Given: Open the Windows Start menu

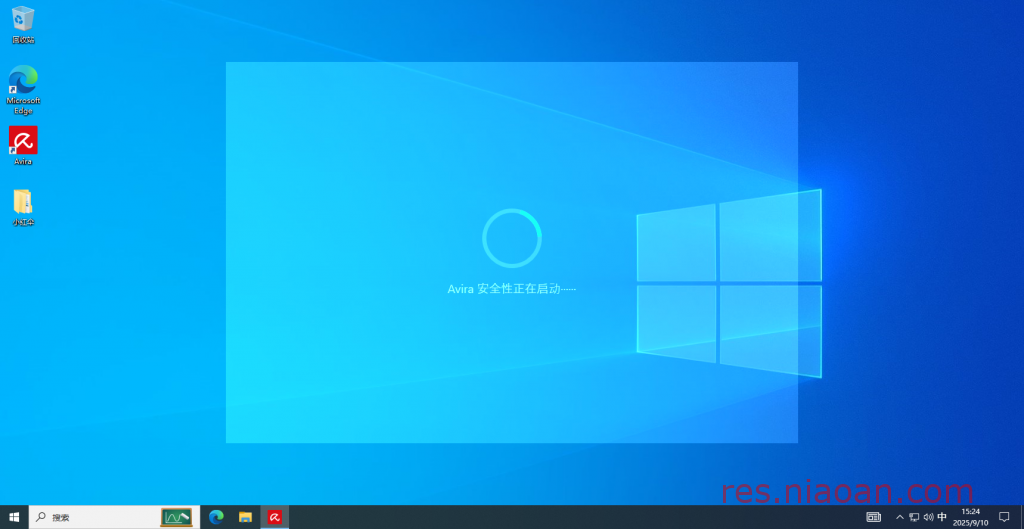Looking at the screenshot, I should [14, 517].
